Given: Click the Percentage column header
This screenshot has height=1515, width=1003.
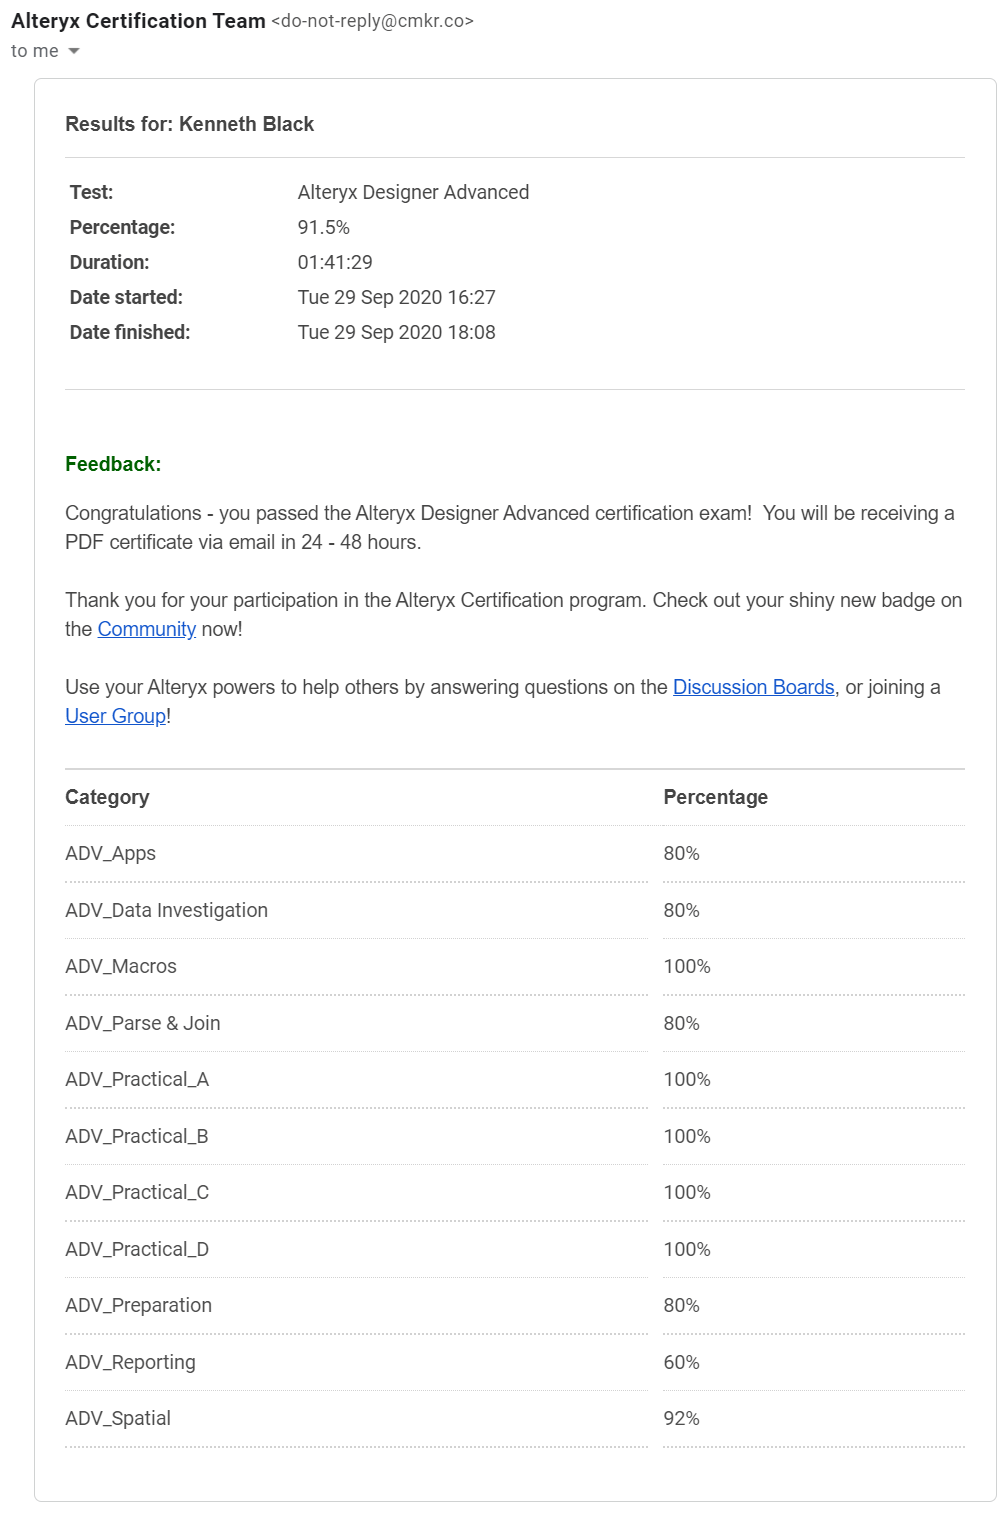Looking at the screenshot, I should (715, 797).
